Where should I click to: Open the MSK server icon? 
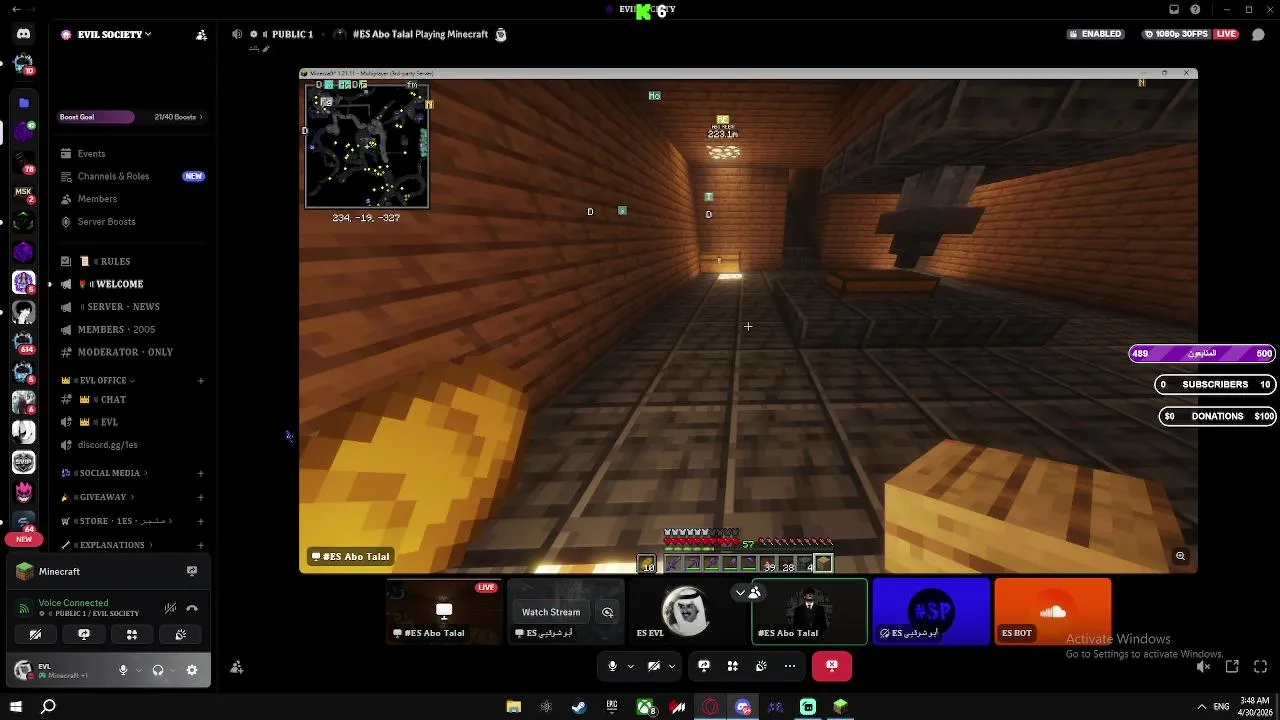click(23, 192)
